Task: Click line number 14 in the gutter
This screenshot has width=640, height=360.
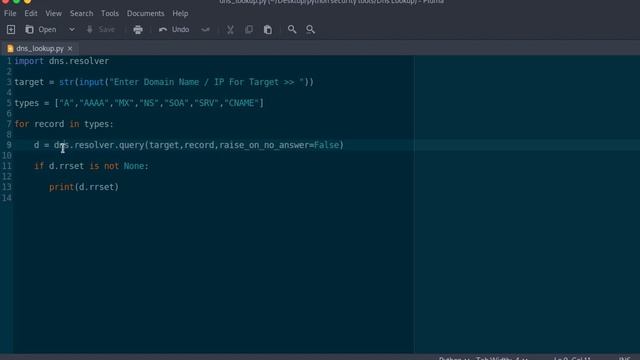Action: [7, 198]
